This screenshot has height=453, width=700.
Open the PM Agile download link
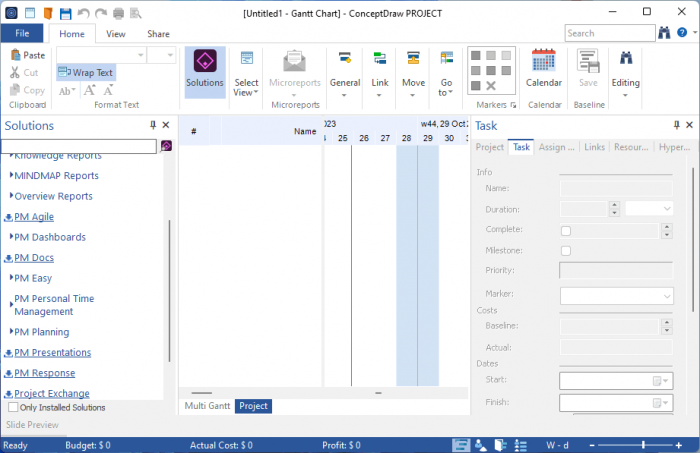34,216
